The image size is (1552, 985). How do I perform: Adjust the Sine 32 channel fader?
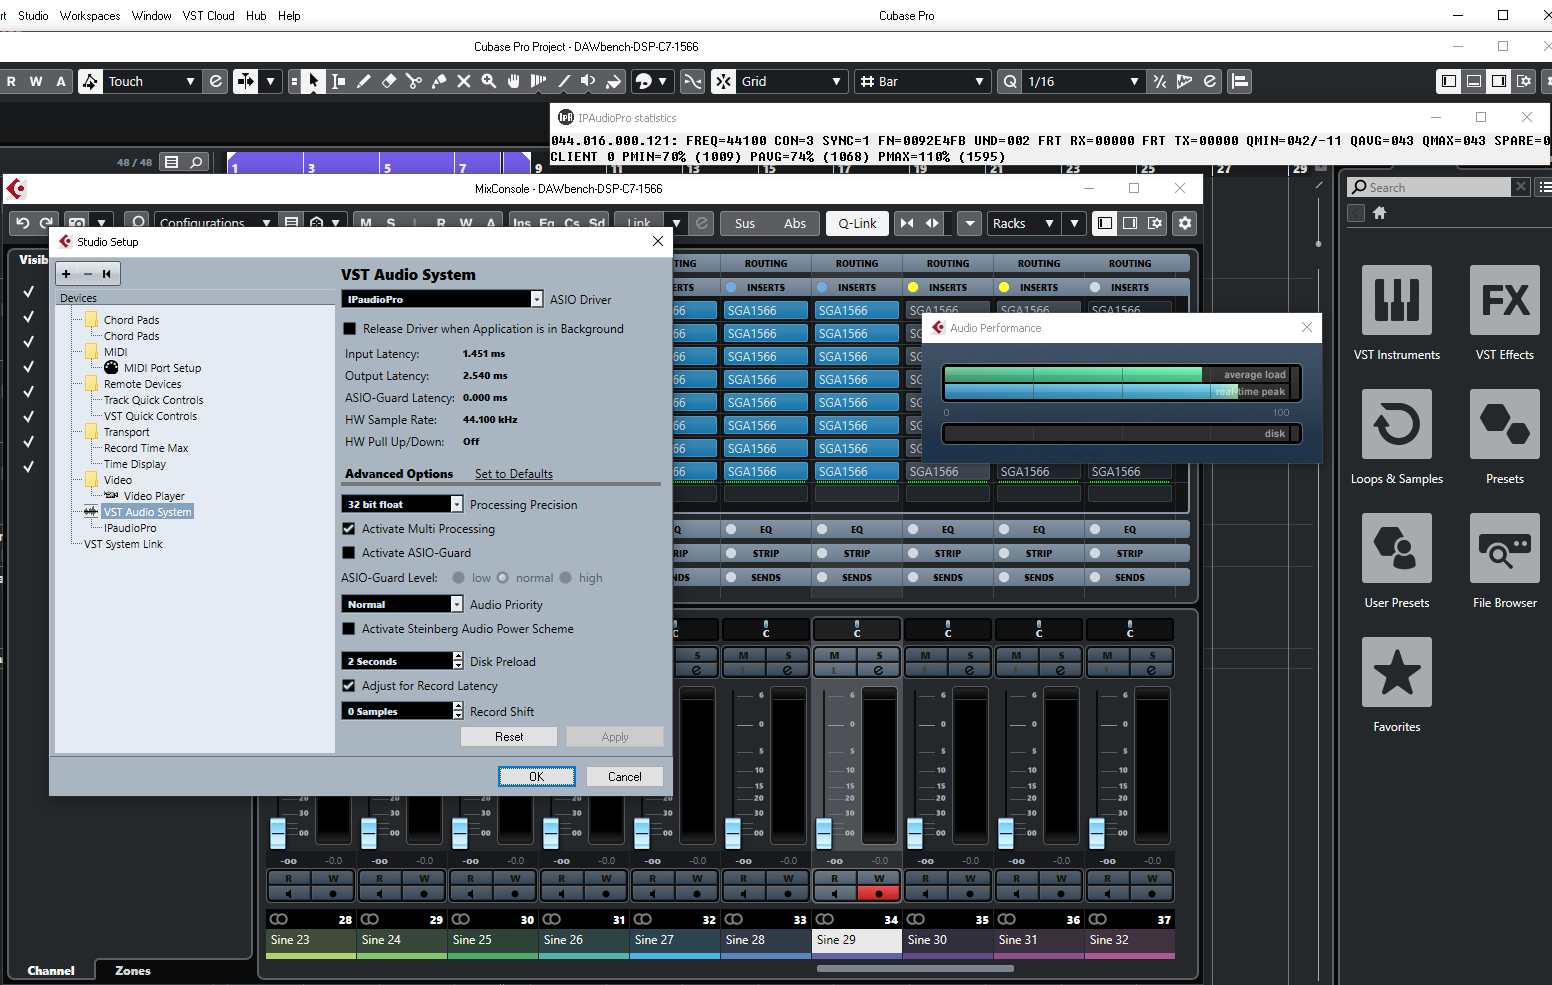tap(1097, 832)
